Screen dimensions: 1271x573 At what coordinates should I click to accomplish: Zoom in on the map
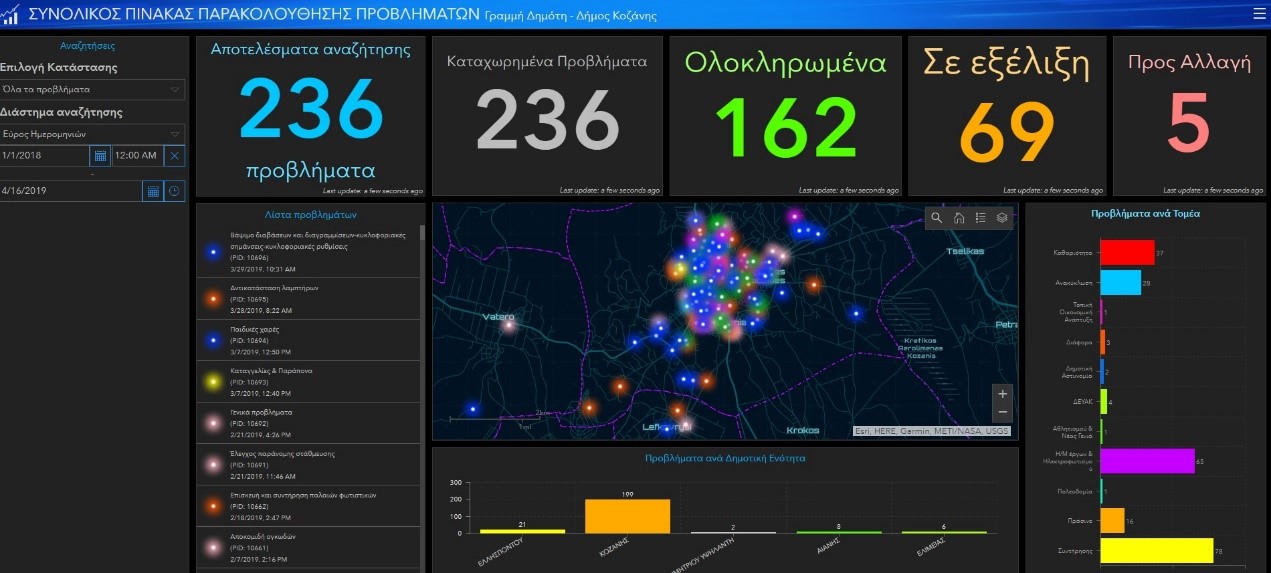(x=1002, y=394)
